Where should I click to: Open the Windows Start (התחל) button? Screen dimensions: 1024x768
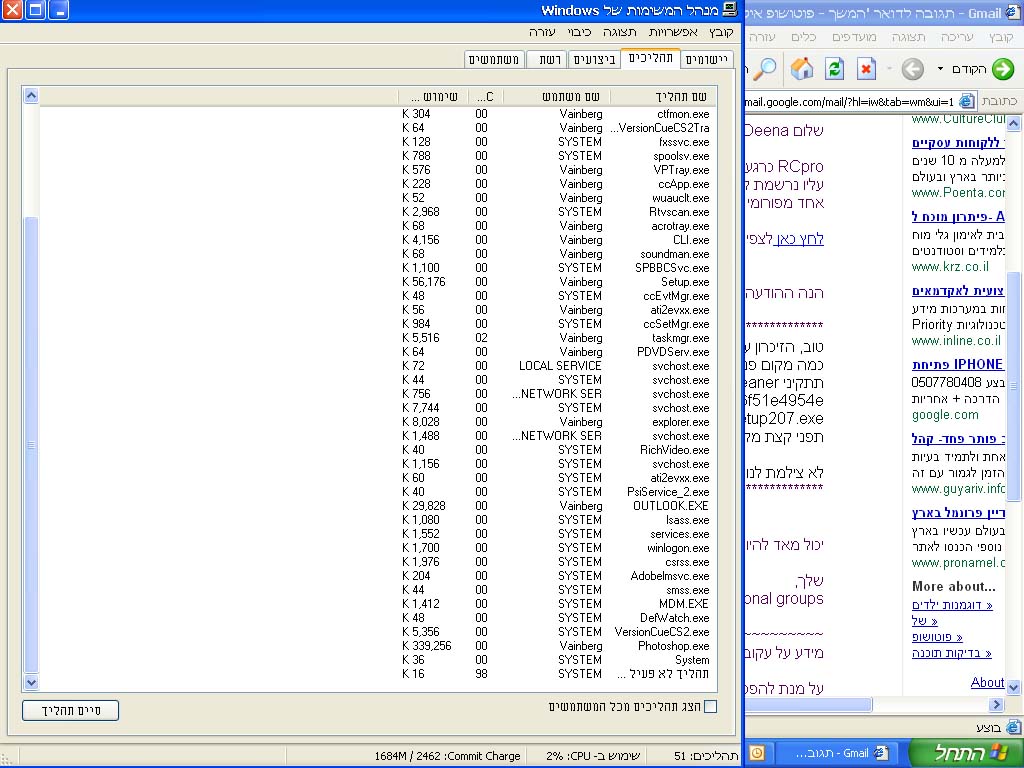(x=966, y=753)
